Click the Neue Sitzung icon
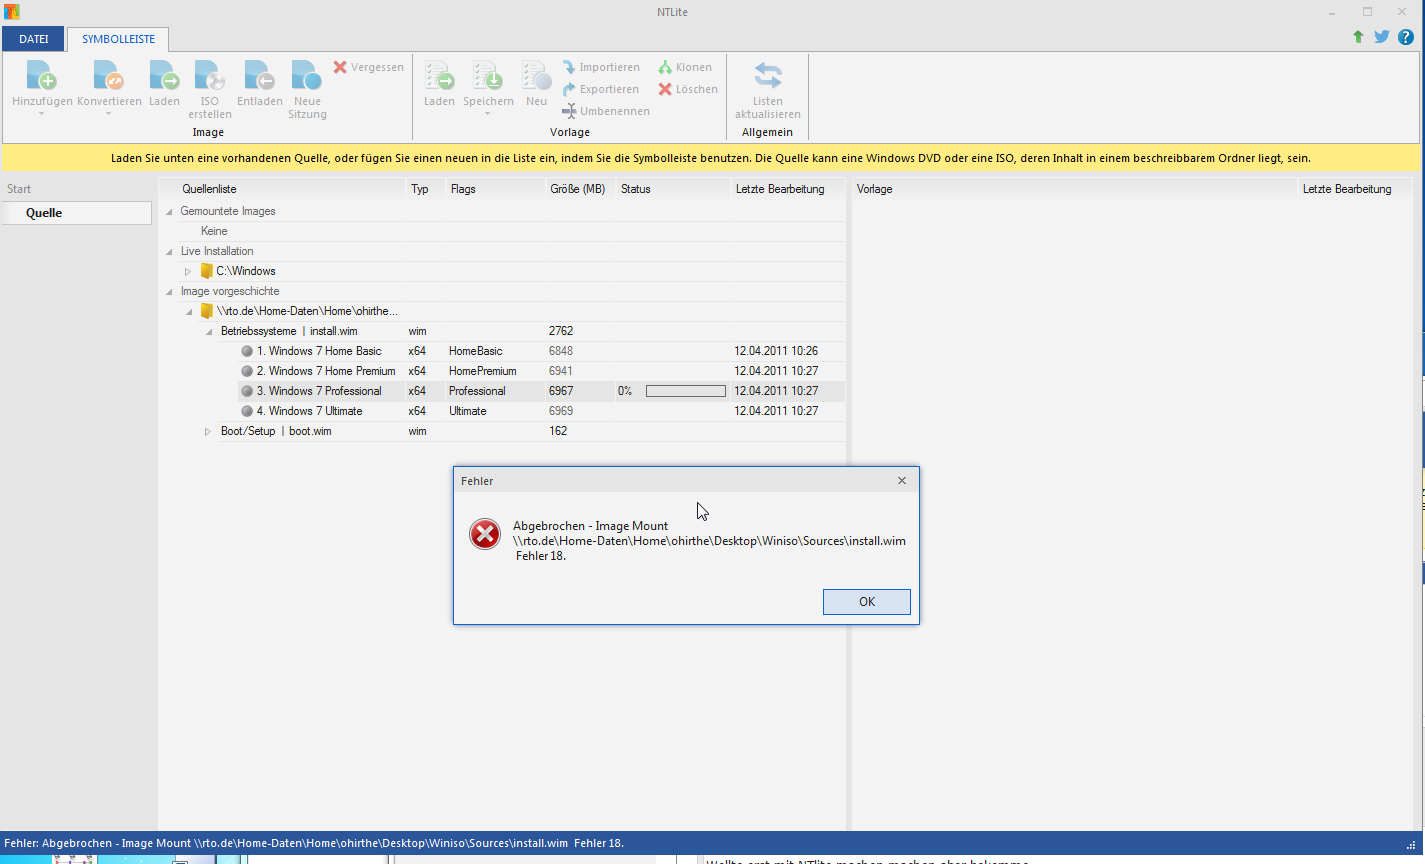 (x=307, y=76)
